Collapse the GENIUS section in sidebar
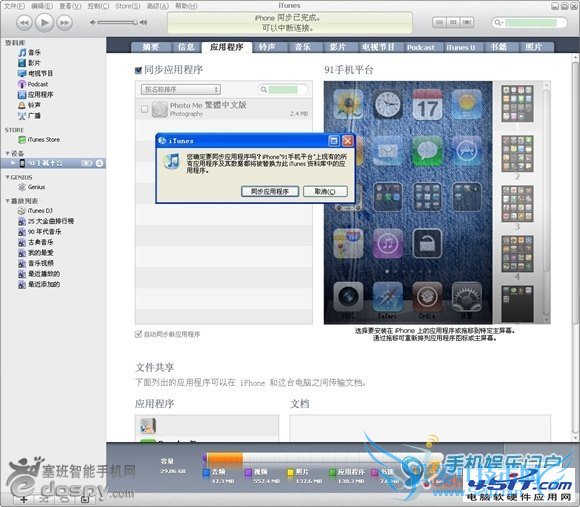 point(7,178)
